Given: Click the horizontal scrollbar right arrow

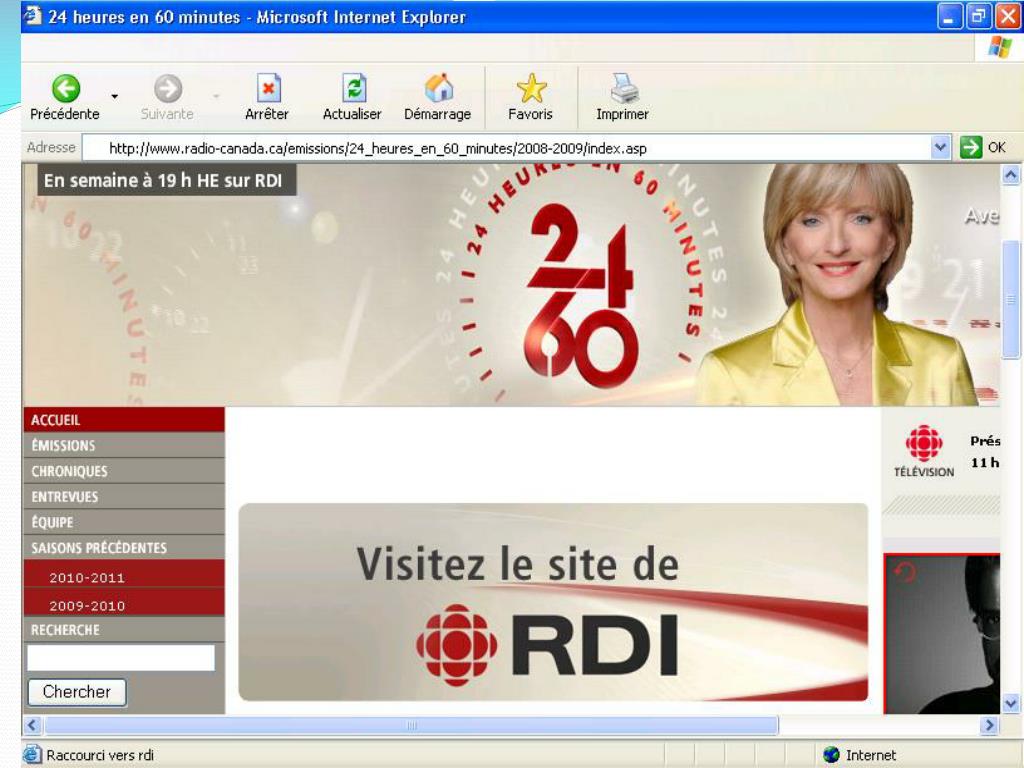Looking at the screenshot, I should click(x=989, y=725).
